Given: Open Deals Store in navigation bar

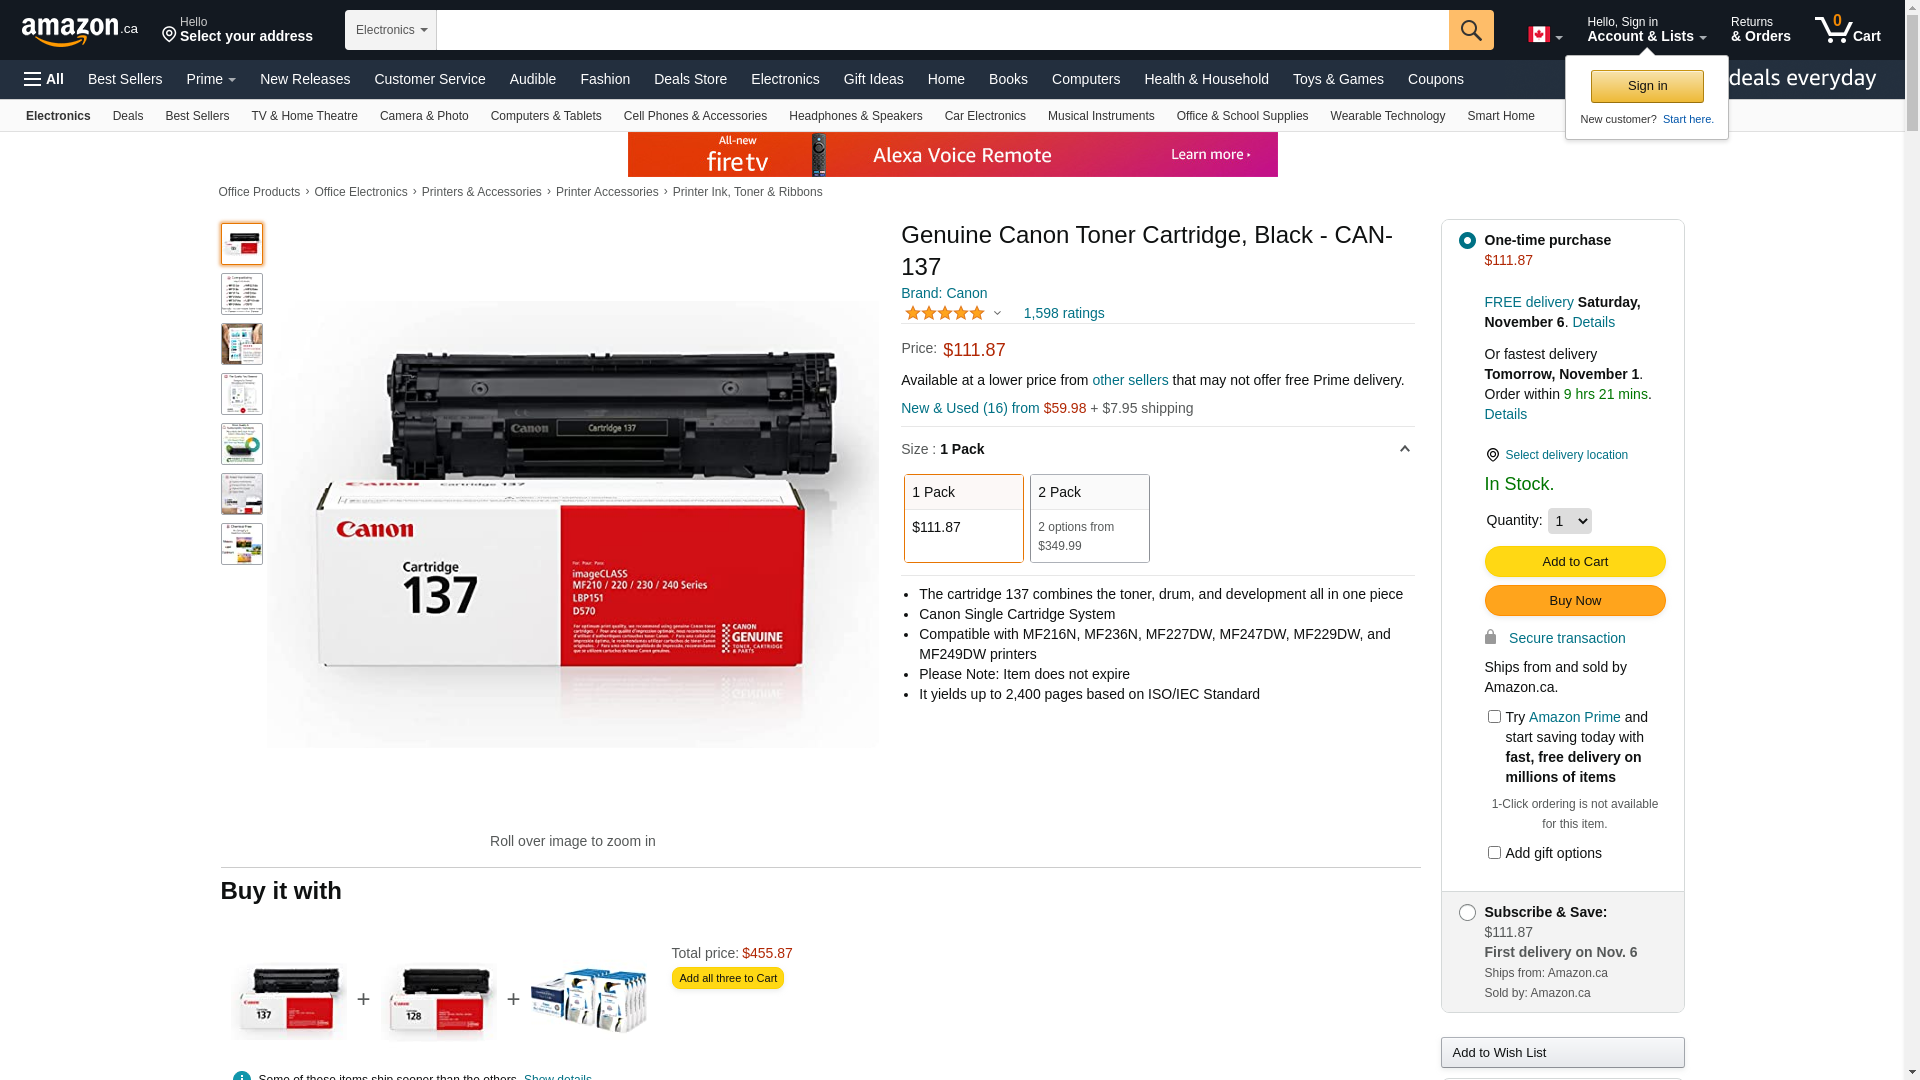Looking at the screenshot, I should (x=690, y=79).
